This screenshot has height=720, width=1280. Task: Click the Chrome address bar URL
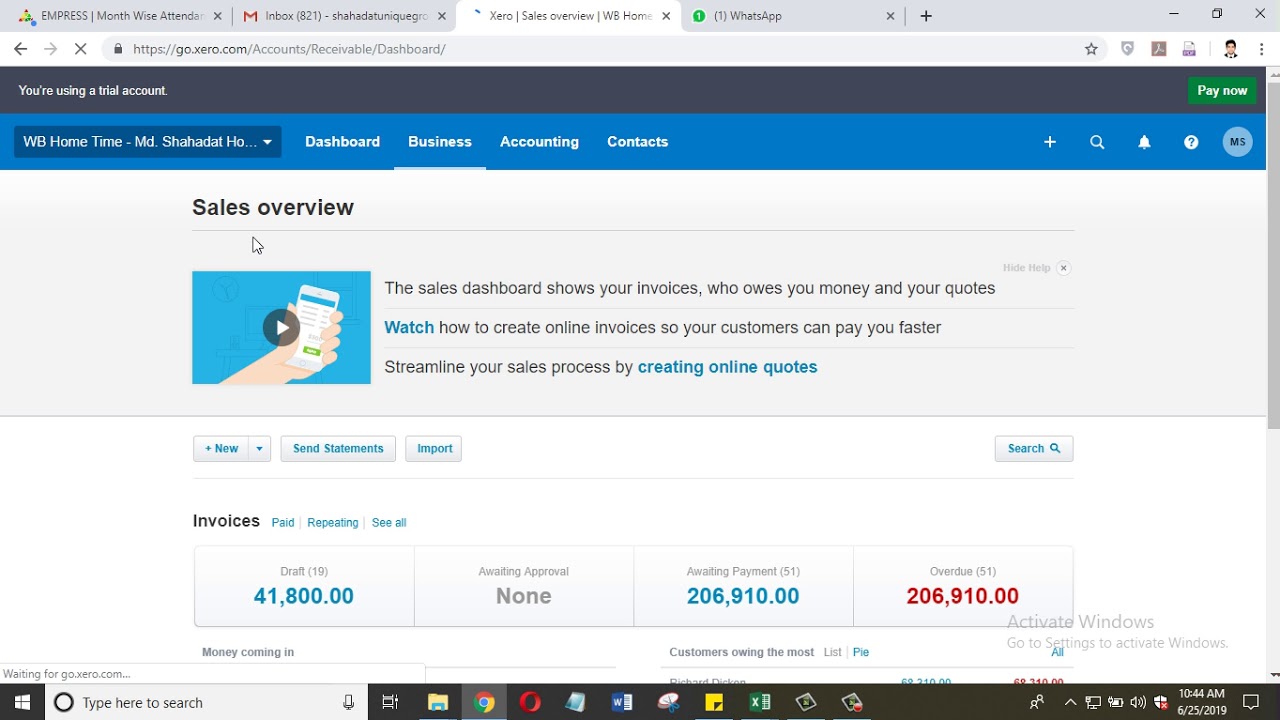(x=289, y=49)
